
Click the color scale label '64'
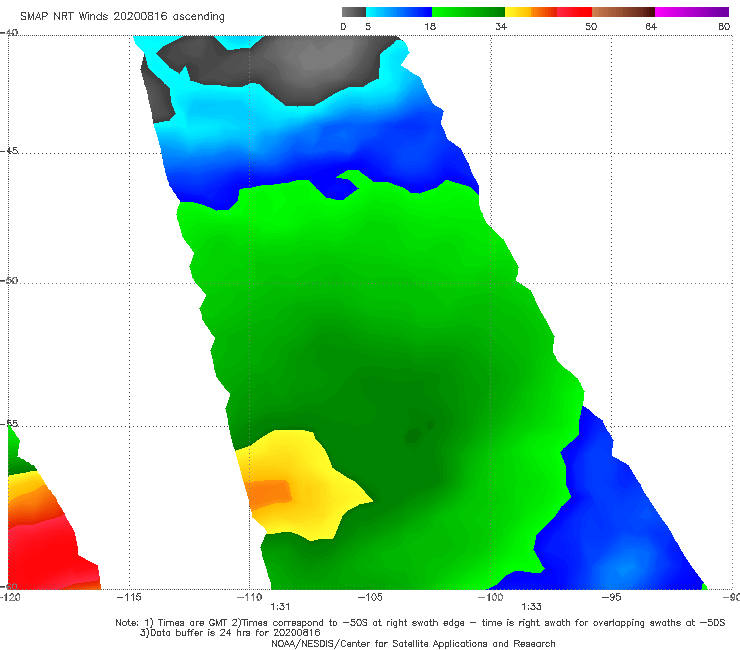pyautogui.click(x=651, y=26)
